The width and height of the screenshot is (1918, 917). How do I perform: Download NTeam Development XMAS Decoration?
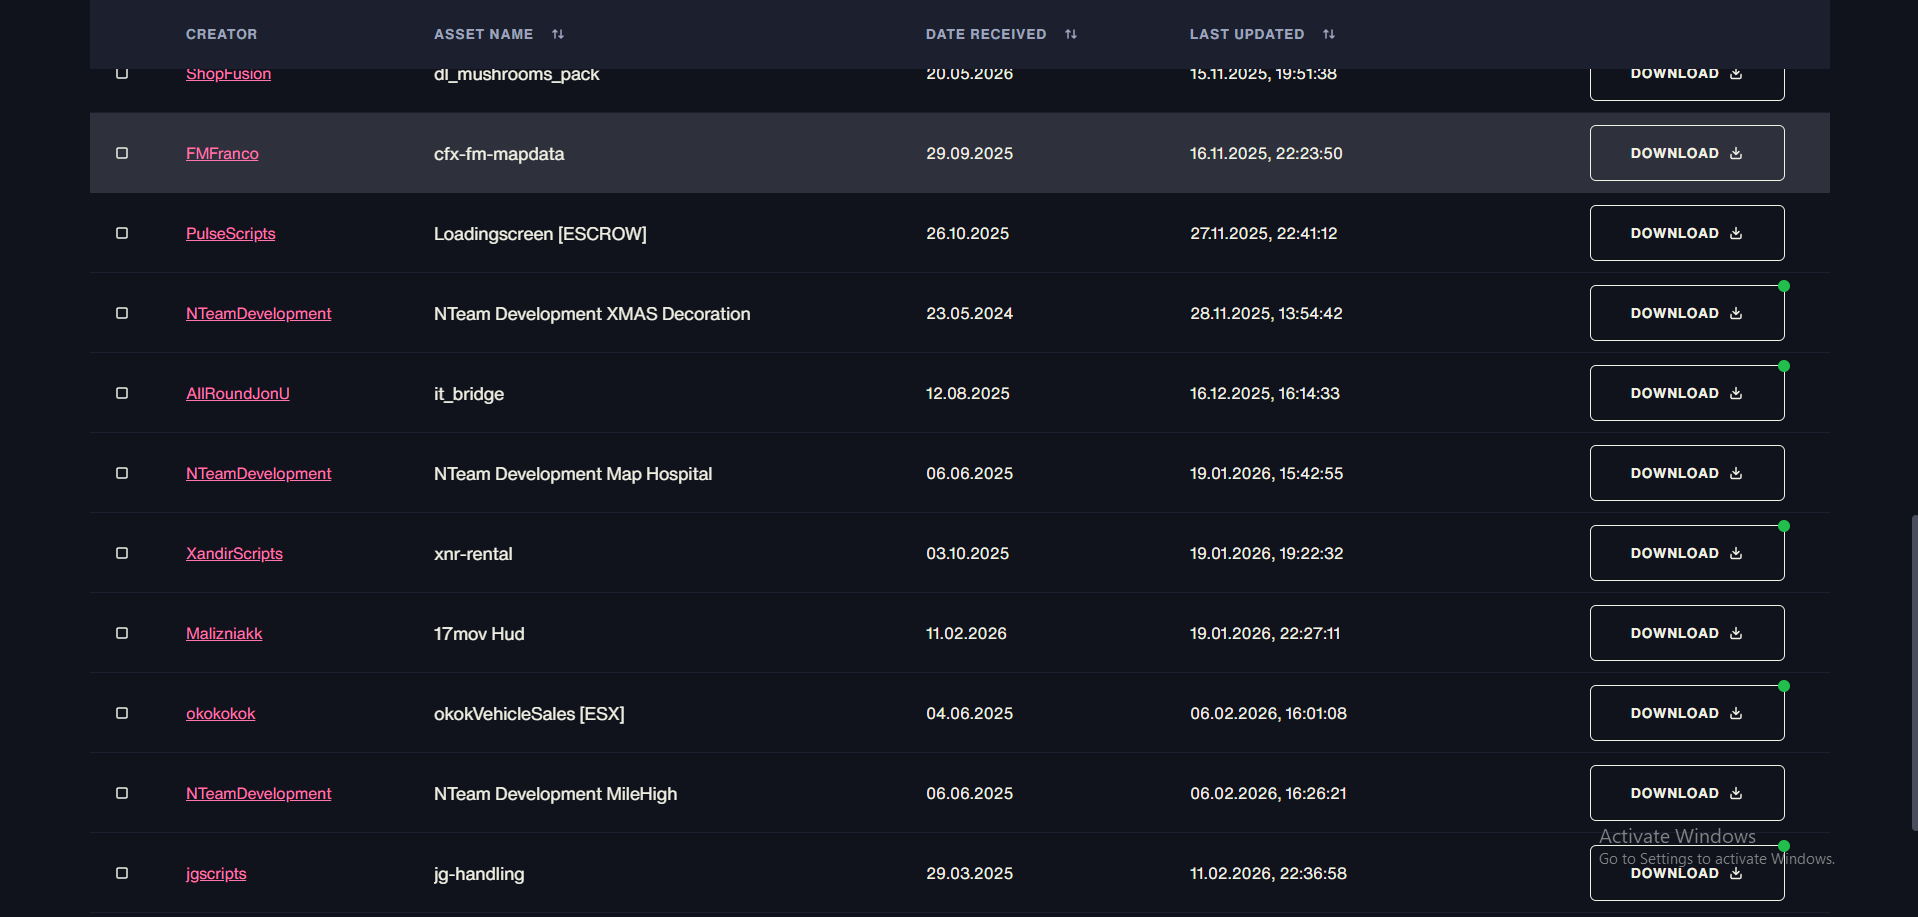coord(1687,313)
